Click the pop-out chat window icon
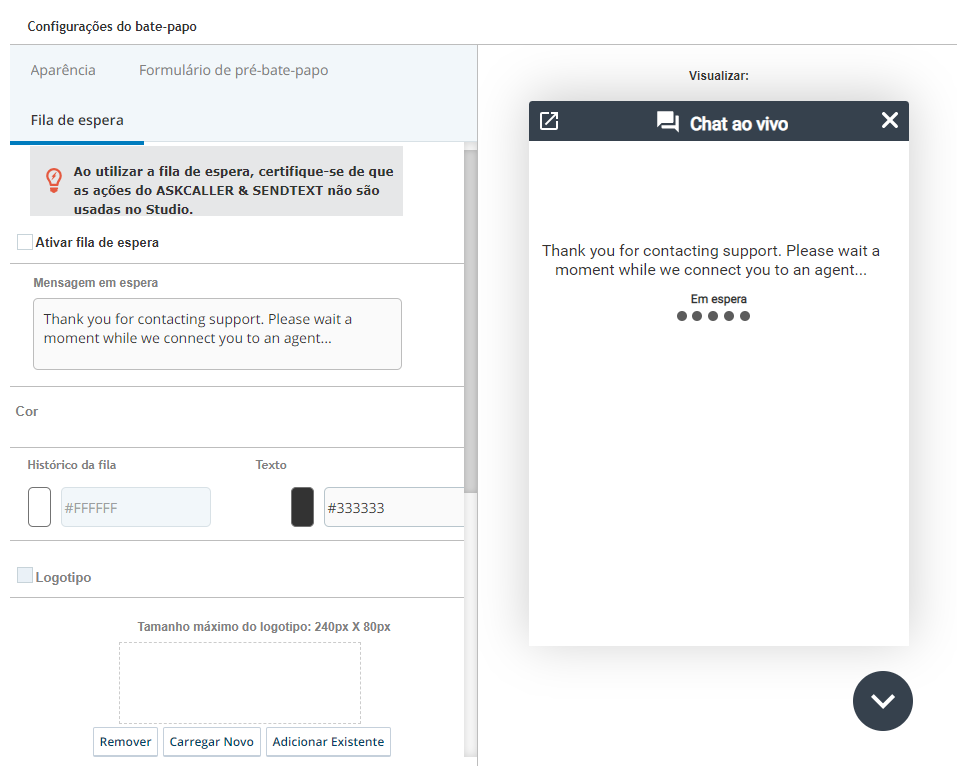 click(548, 121)
